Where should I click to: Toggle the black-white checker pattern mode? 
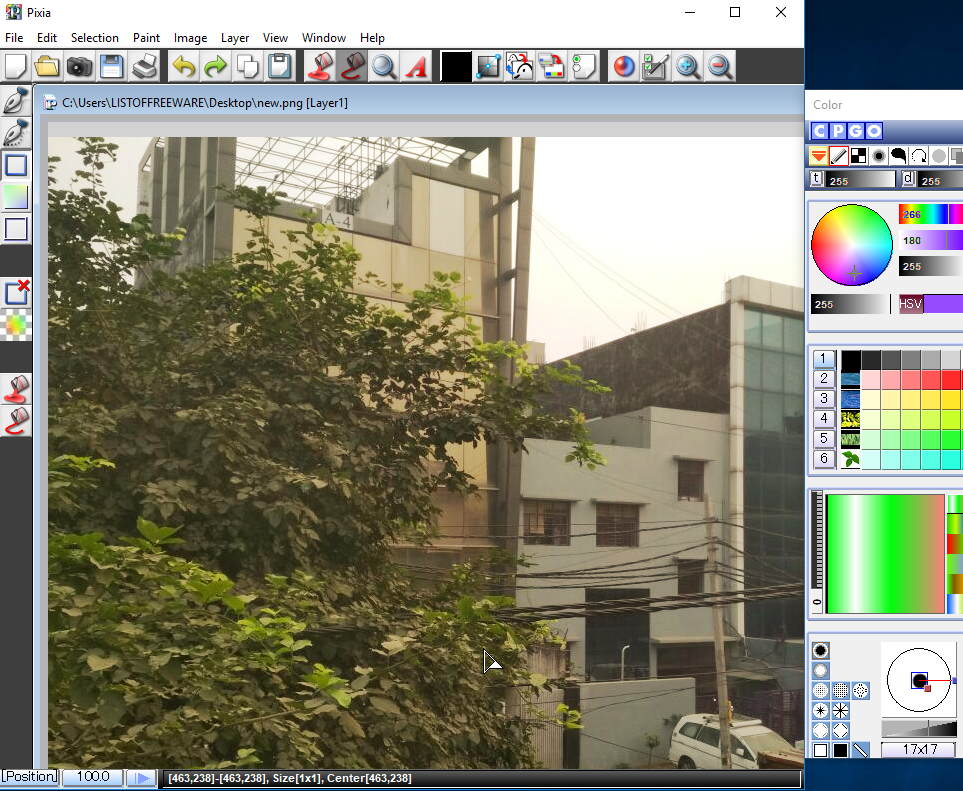(859, 156)
